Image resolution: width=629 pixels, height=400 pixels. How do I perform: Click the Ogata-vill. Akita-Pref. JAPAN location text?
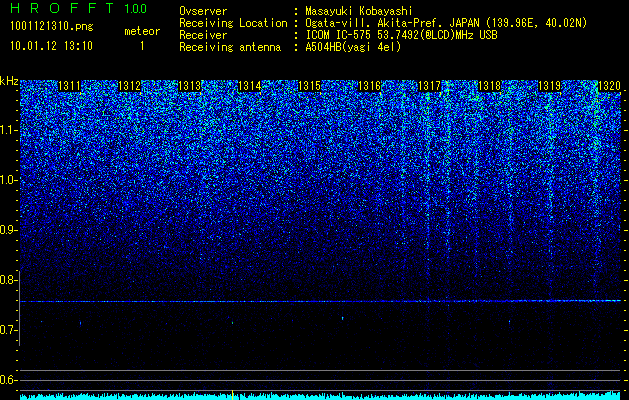(446, 24)
